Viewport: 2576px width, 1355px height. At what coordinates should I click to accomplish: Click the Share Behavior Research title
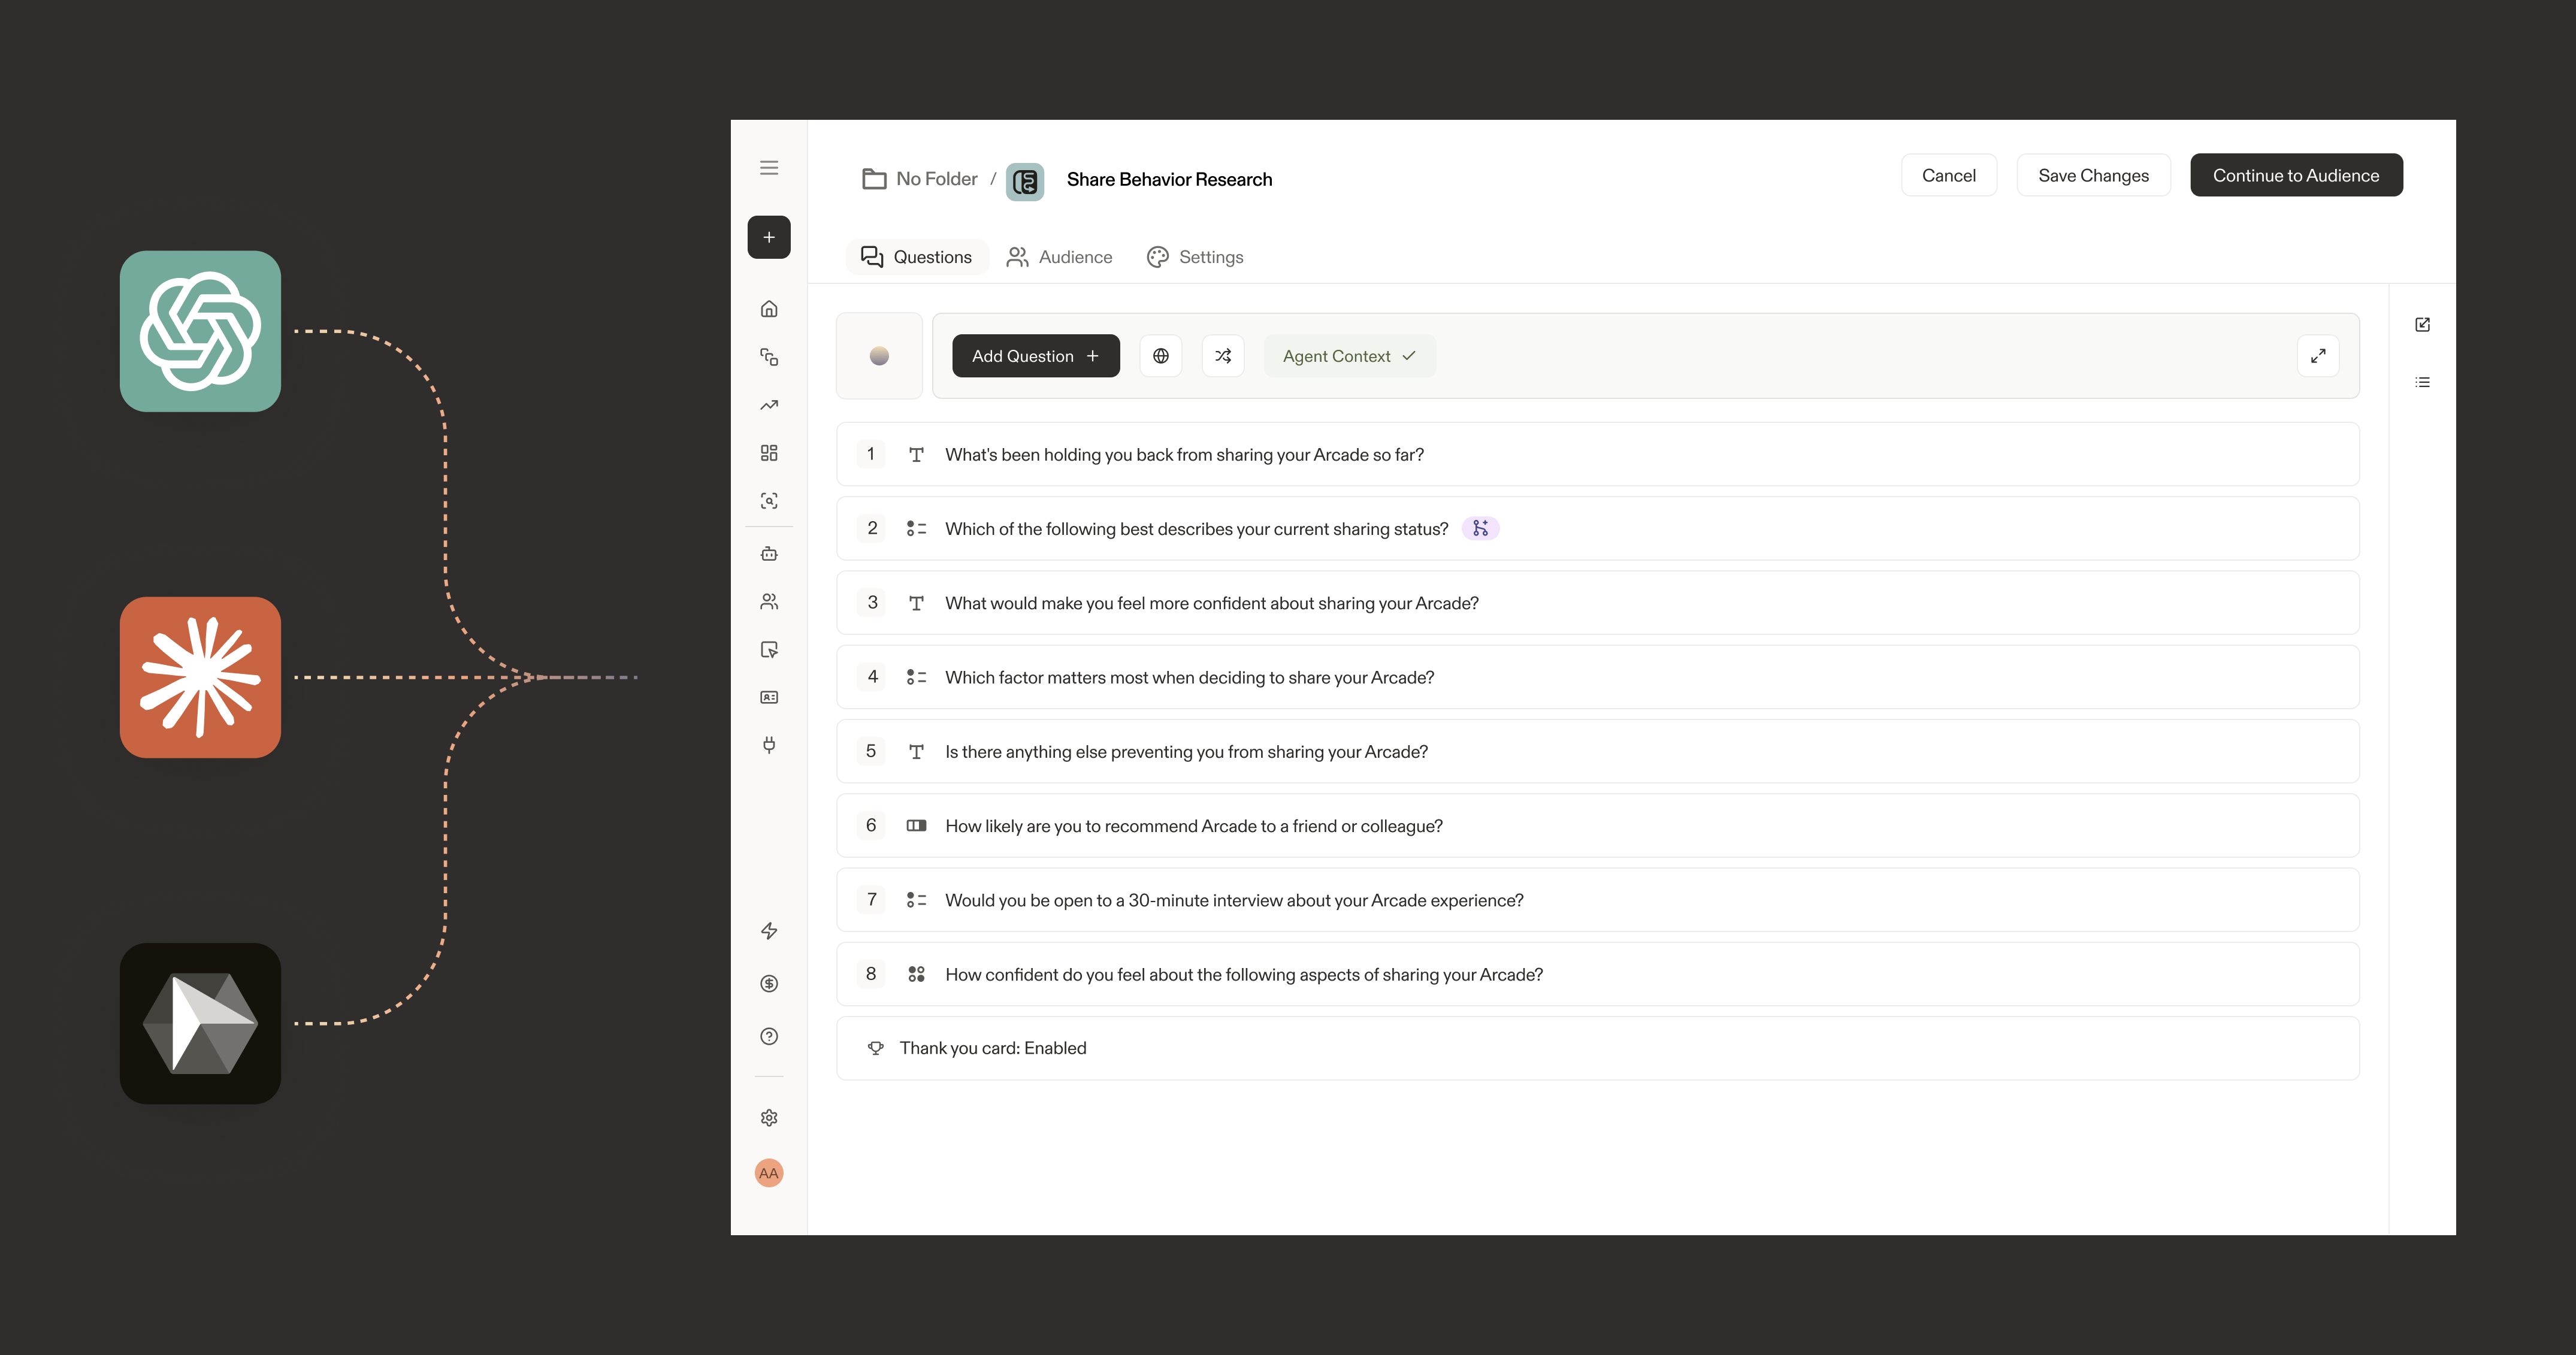(1169, 180)
